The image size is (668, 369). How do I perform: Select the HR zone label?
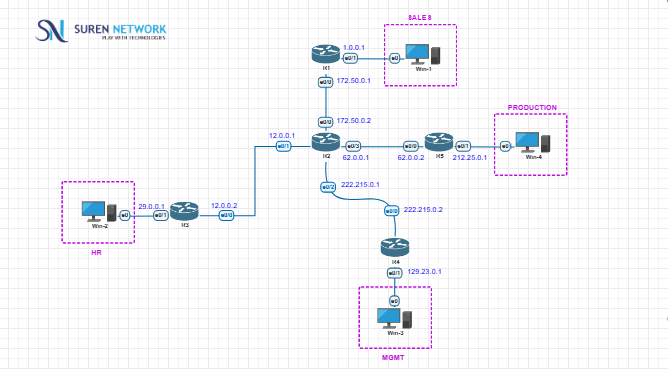tap(97, 253)
